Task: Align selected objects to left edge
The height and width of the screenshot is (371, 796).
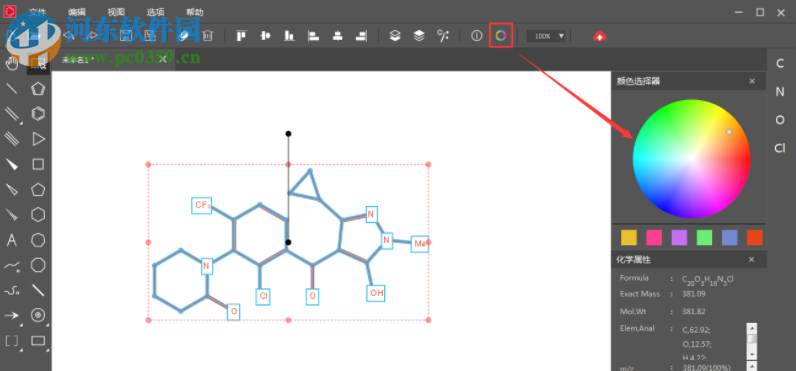Action: (313, 36)
